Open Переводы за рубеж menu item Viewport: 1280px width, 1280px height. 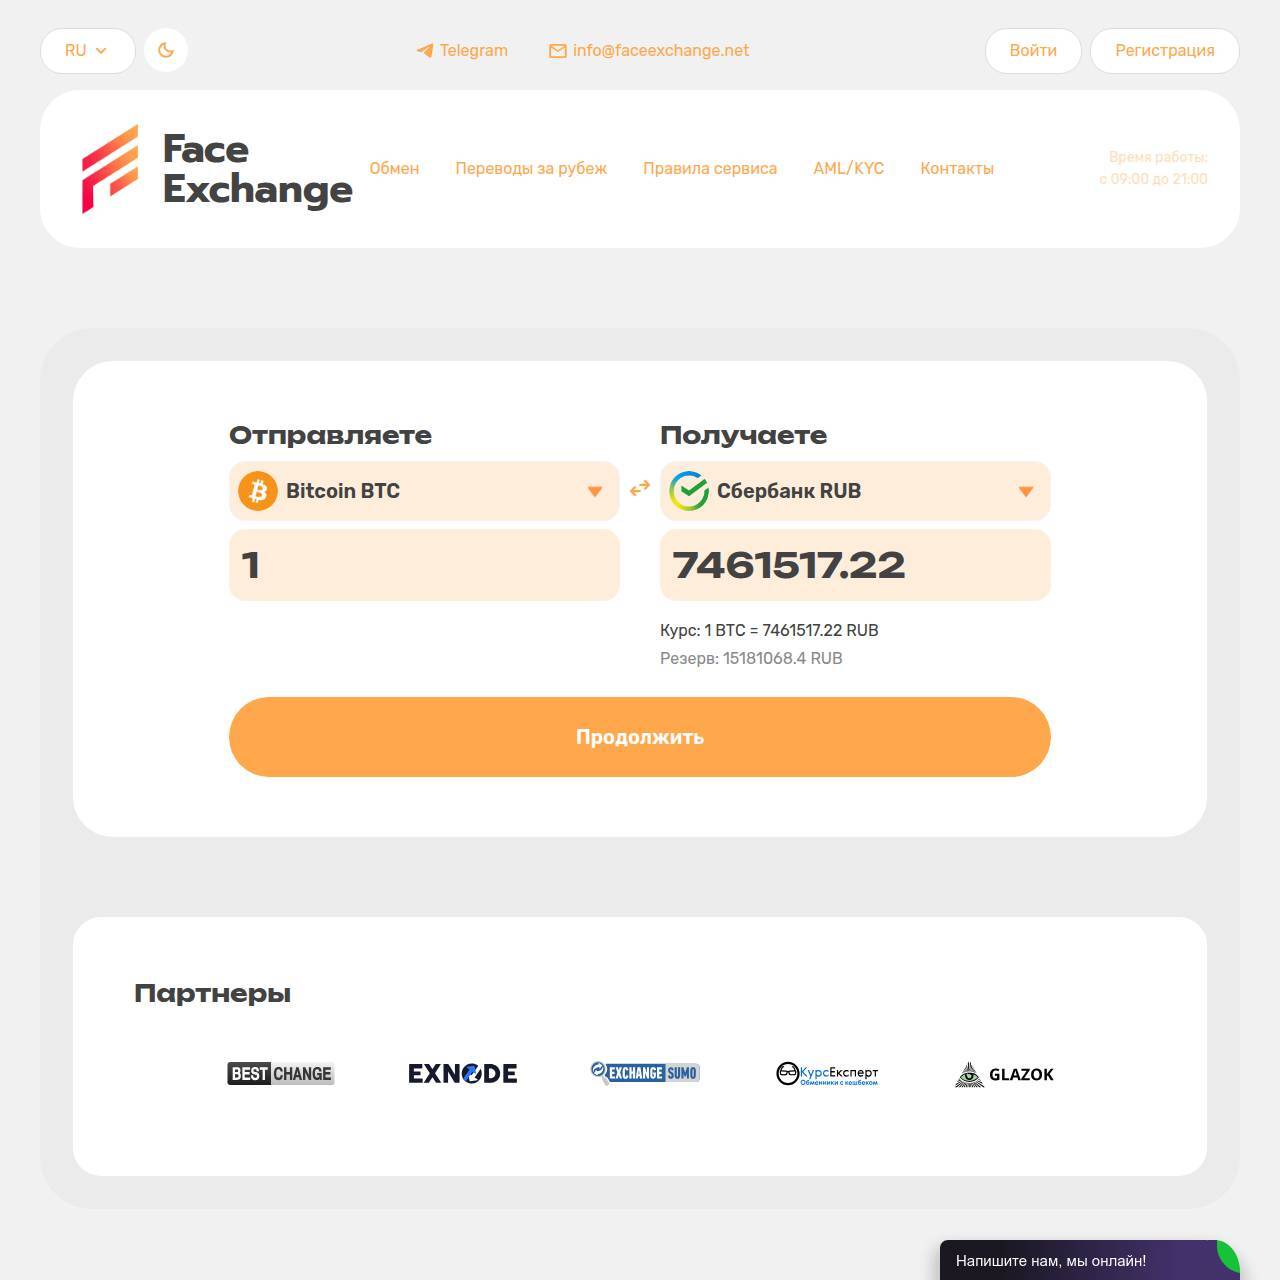[x=531, y=168]
